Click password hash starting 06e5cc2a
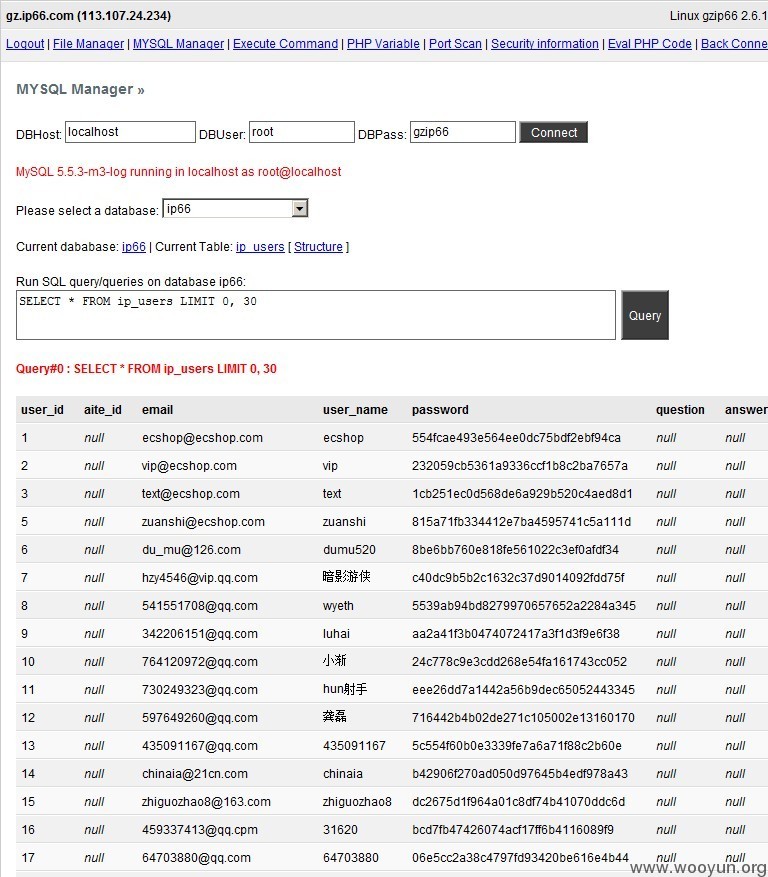The height and width of the screenshot is (877, 768). 520,857
